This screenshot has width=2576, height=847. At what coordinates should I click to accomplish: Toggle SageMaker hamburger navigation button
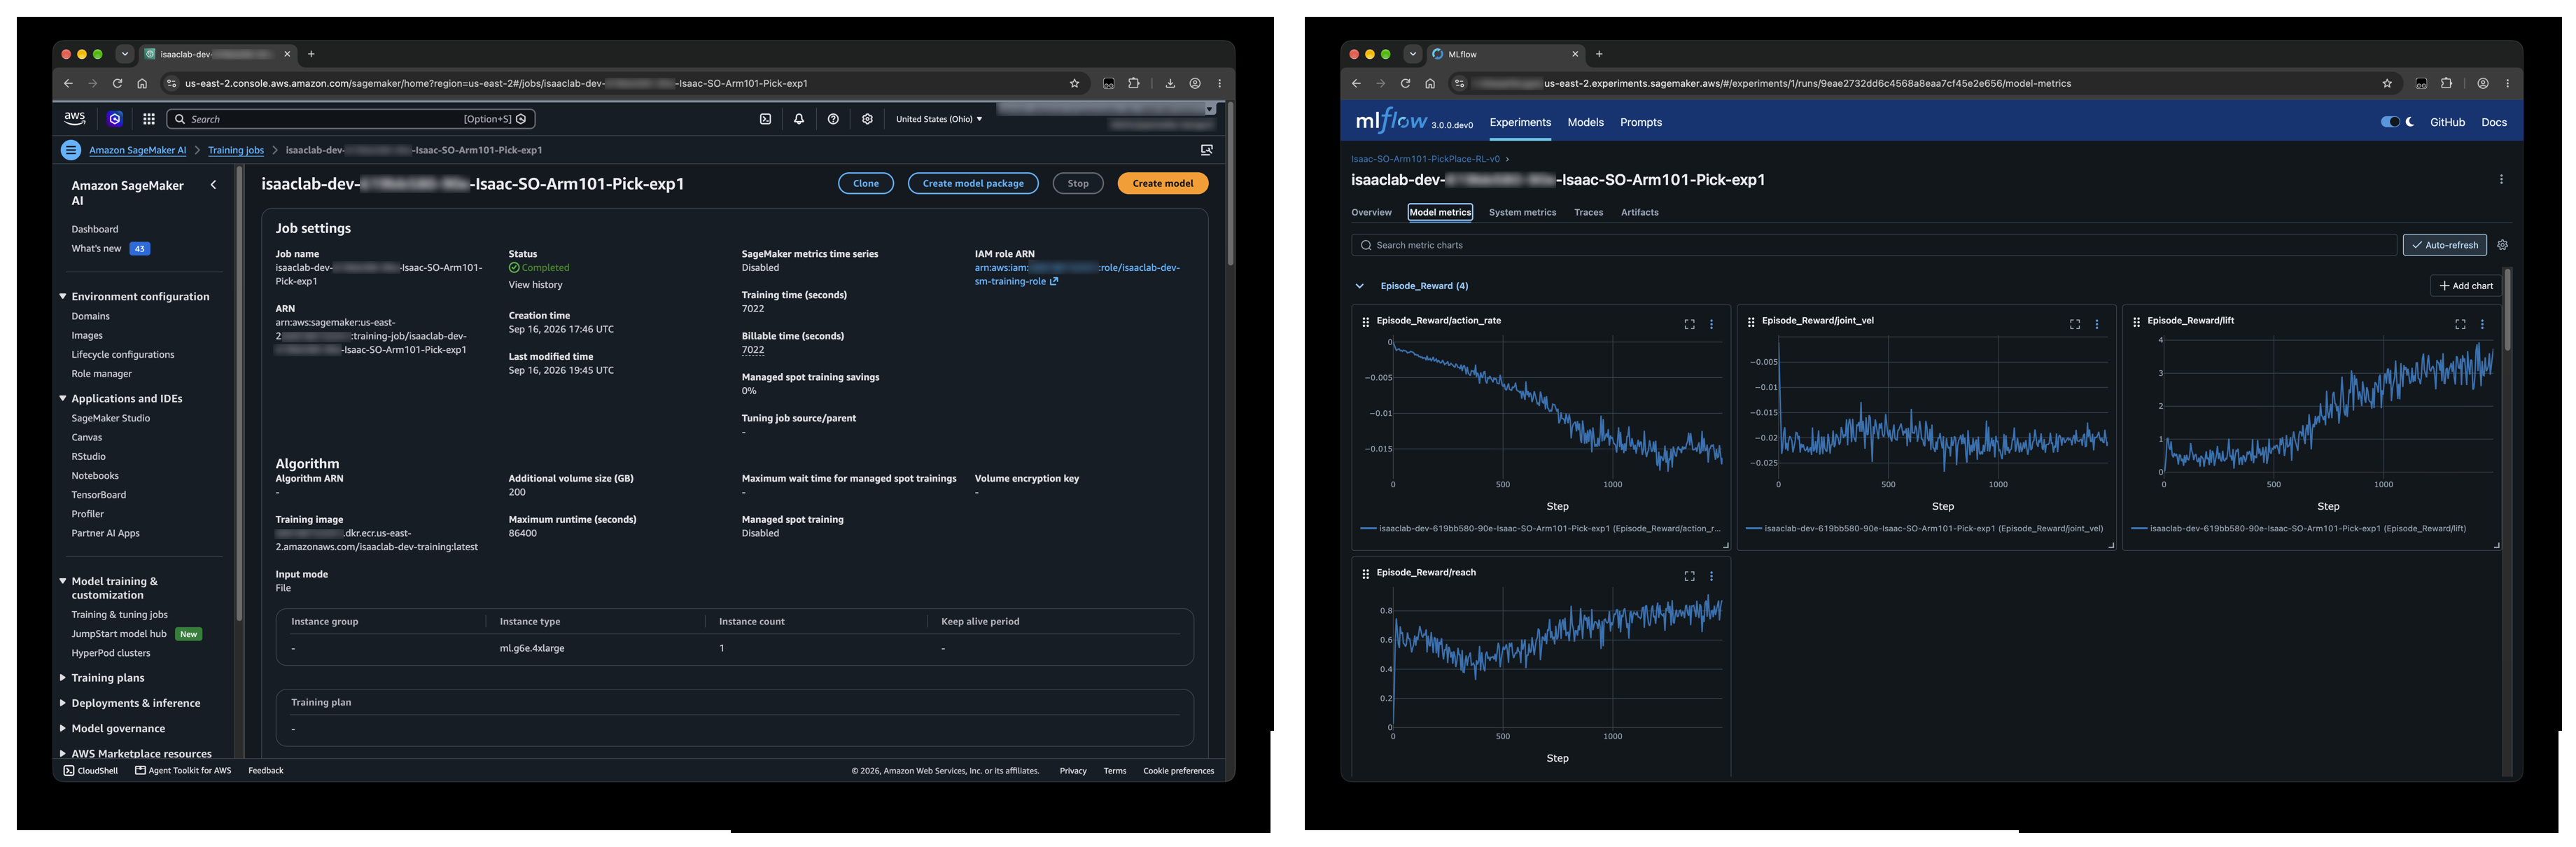point(71,150)
